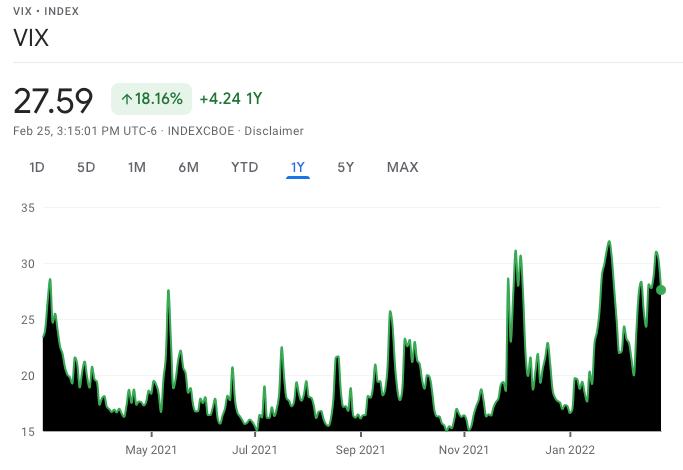Click the current value dot on chart

coord(661,290)
